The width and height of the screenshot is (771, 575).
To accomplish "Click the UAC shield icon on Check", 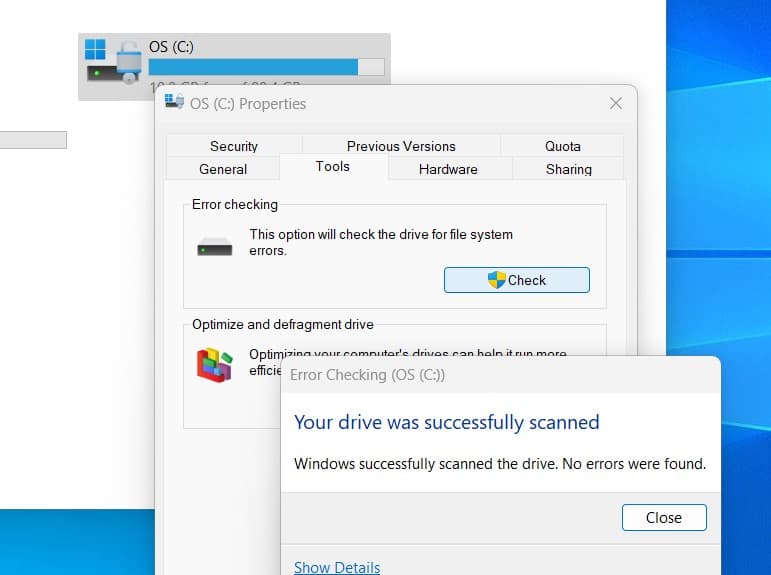I will point(497,280).
